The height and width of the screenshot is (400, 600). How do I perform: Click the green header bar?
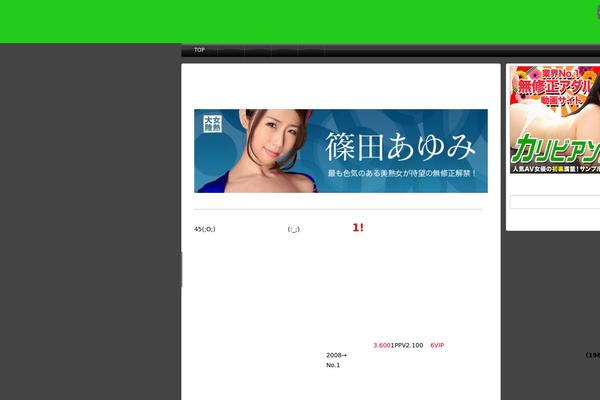tap(300, 22)
